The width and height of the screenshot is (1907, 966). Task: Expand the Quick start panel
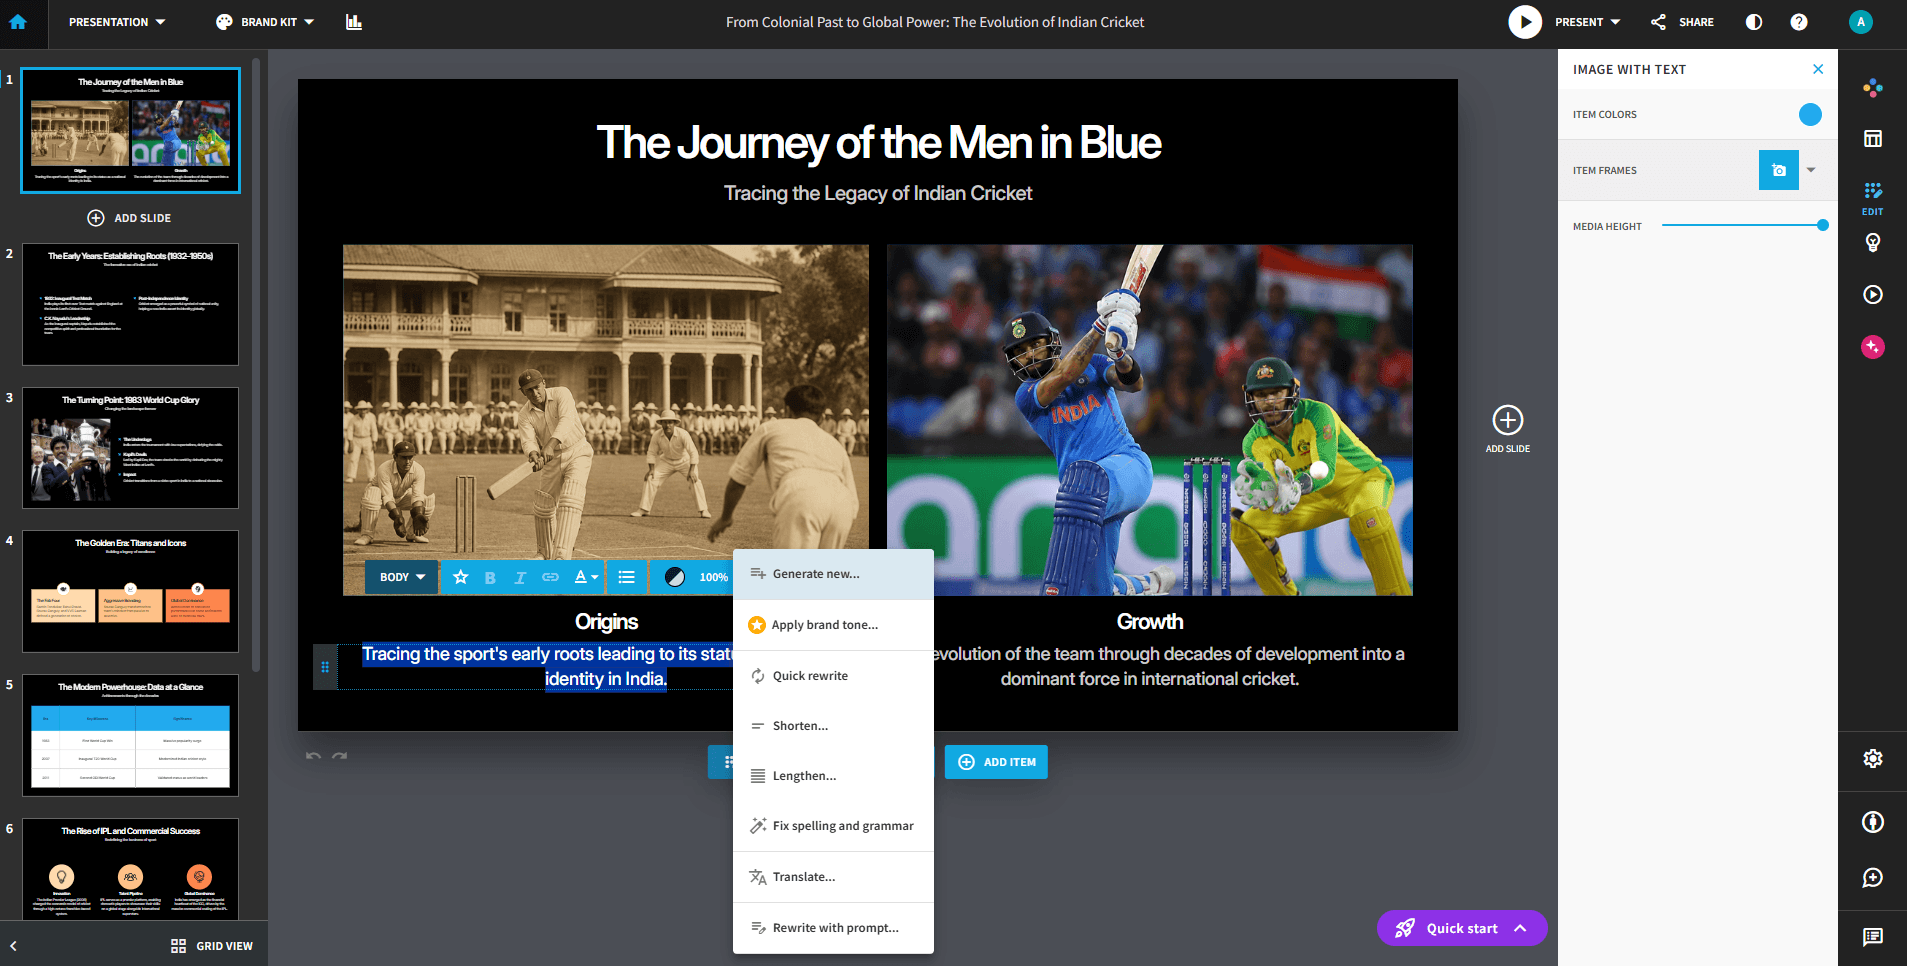click(1462, 928)
